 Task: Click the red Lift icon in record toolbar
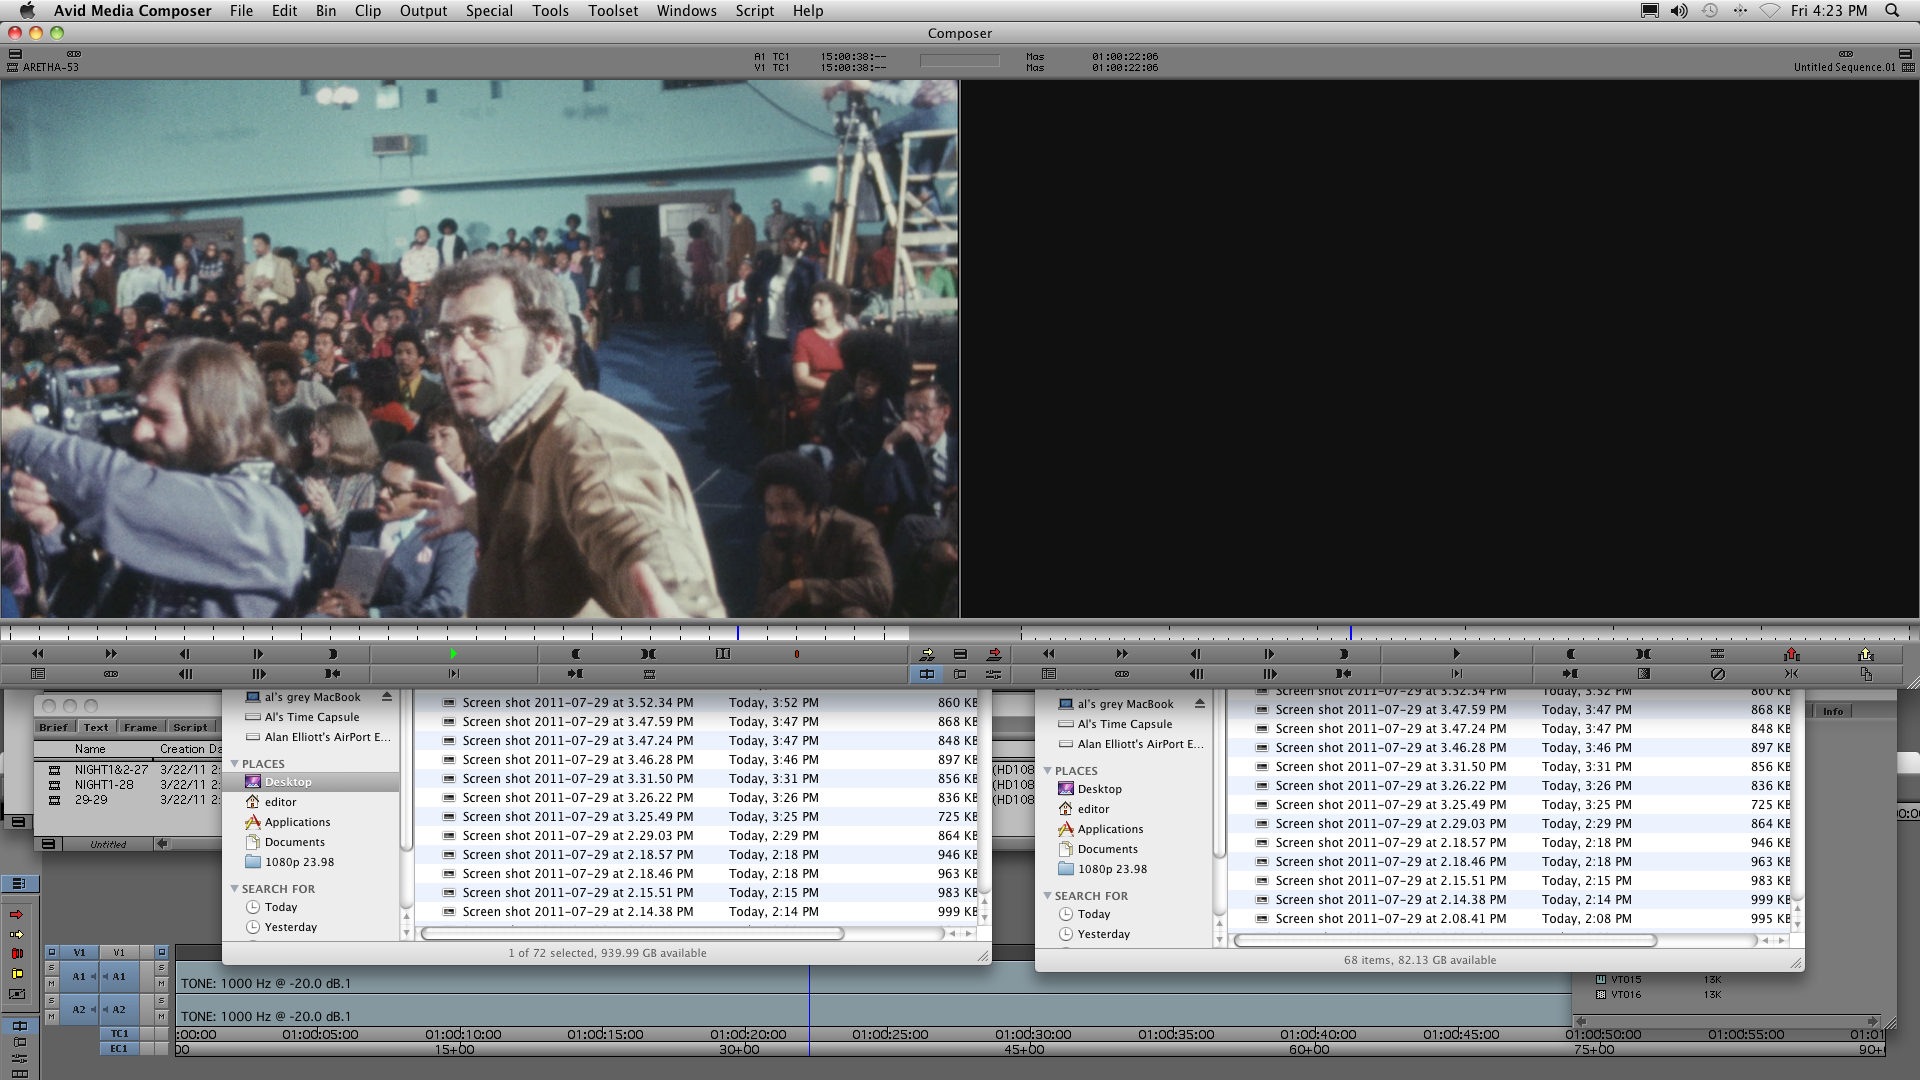click(x=1791, y=654)
